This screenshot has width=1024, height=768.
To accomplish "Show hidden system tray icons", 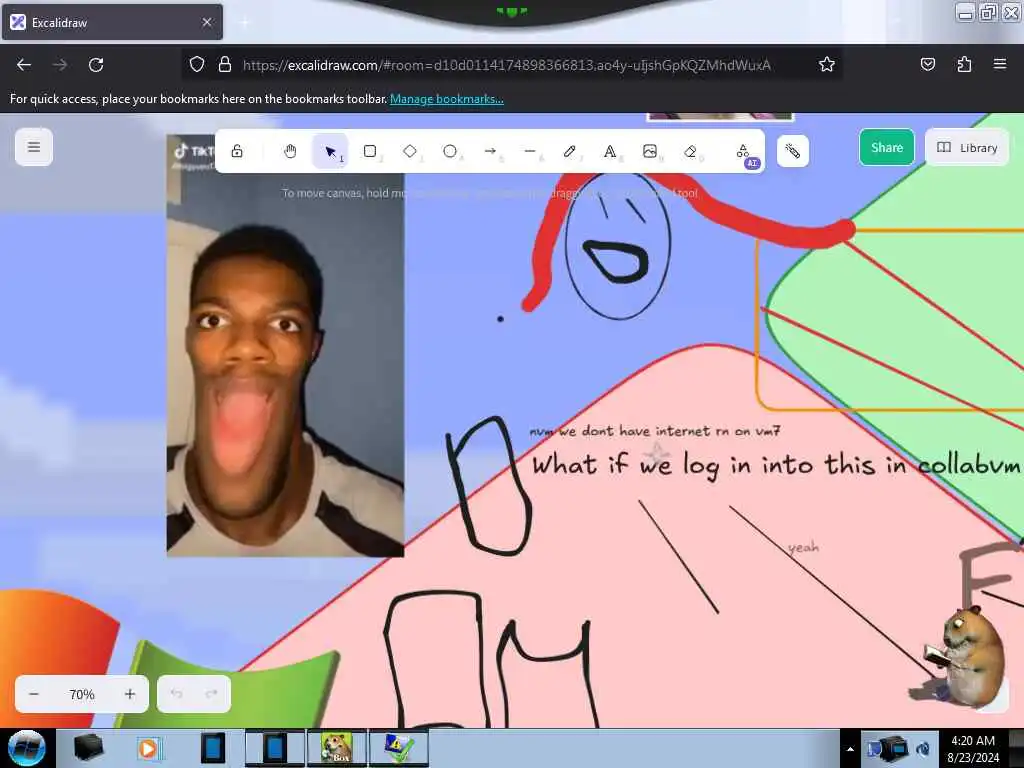I will coord(850,749).
